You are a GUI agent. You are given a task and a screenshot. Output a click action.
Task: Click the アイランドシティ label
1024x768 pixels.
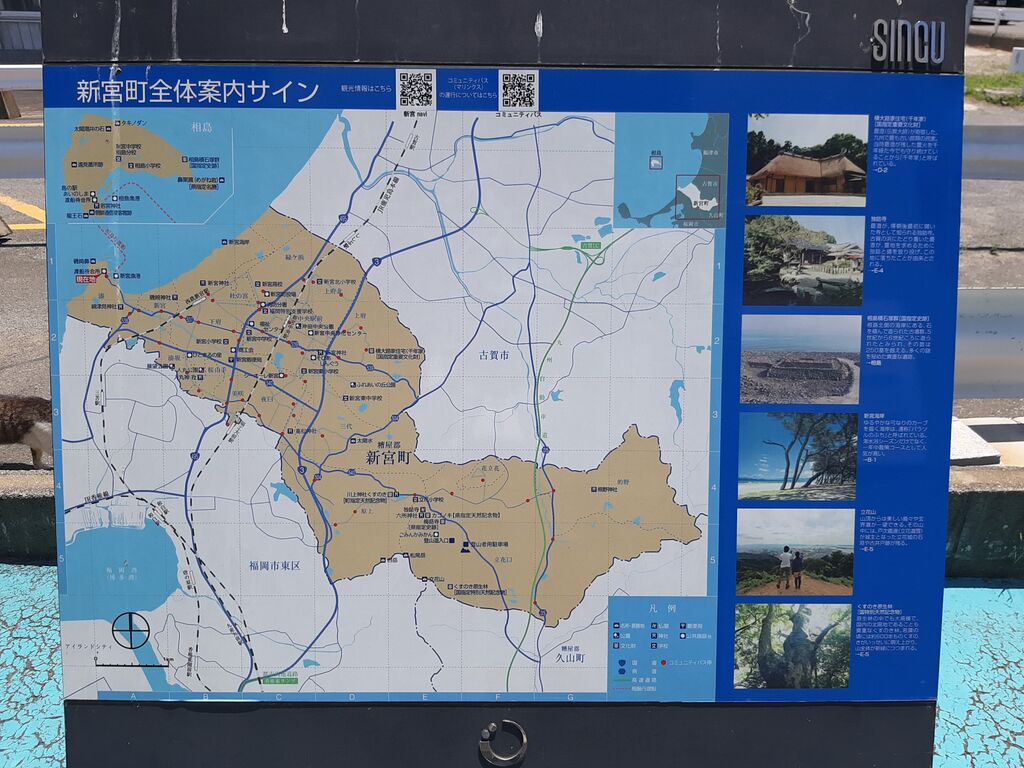point(88,646)
